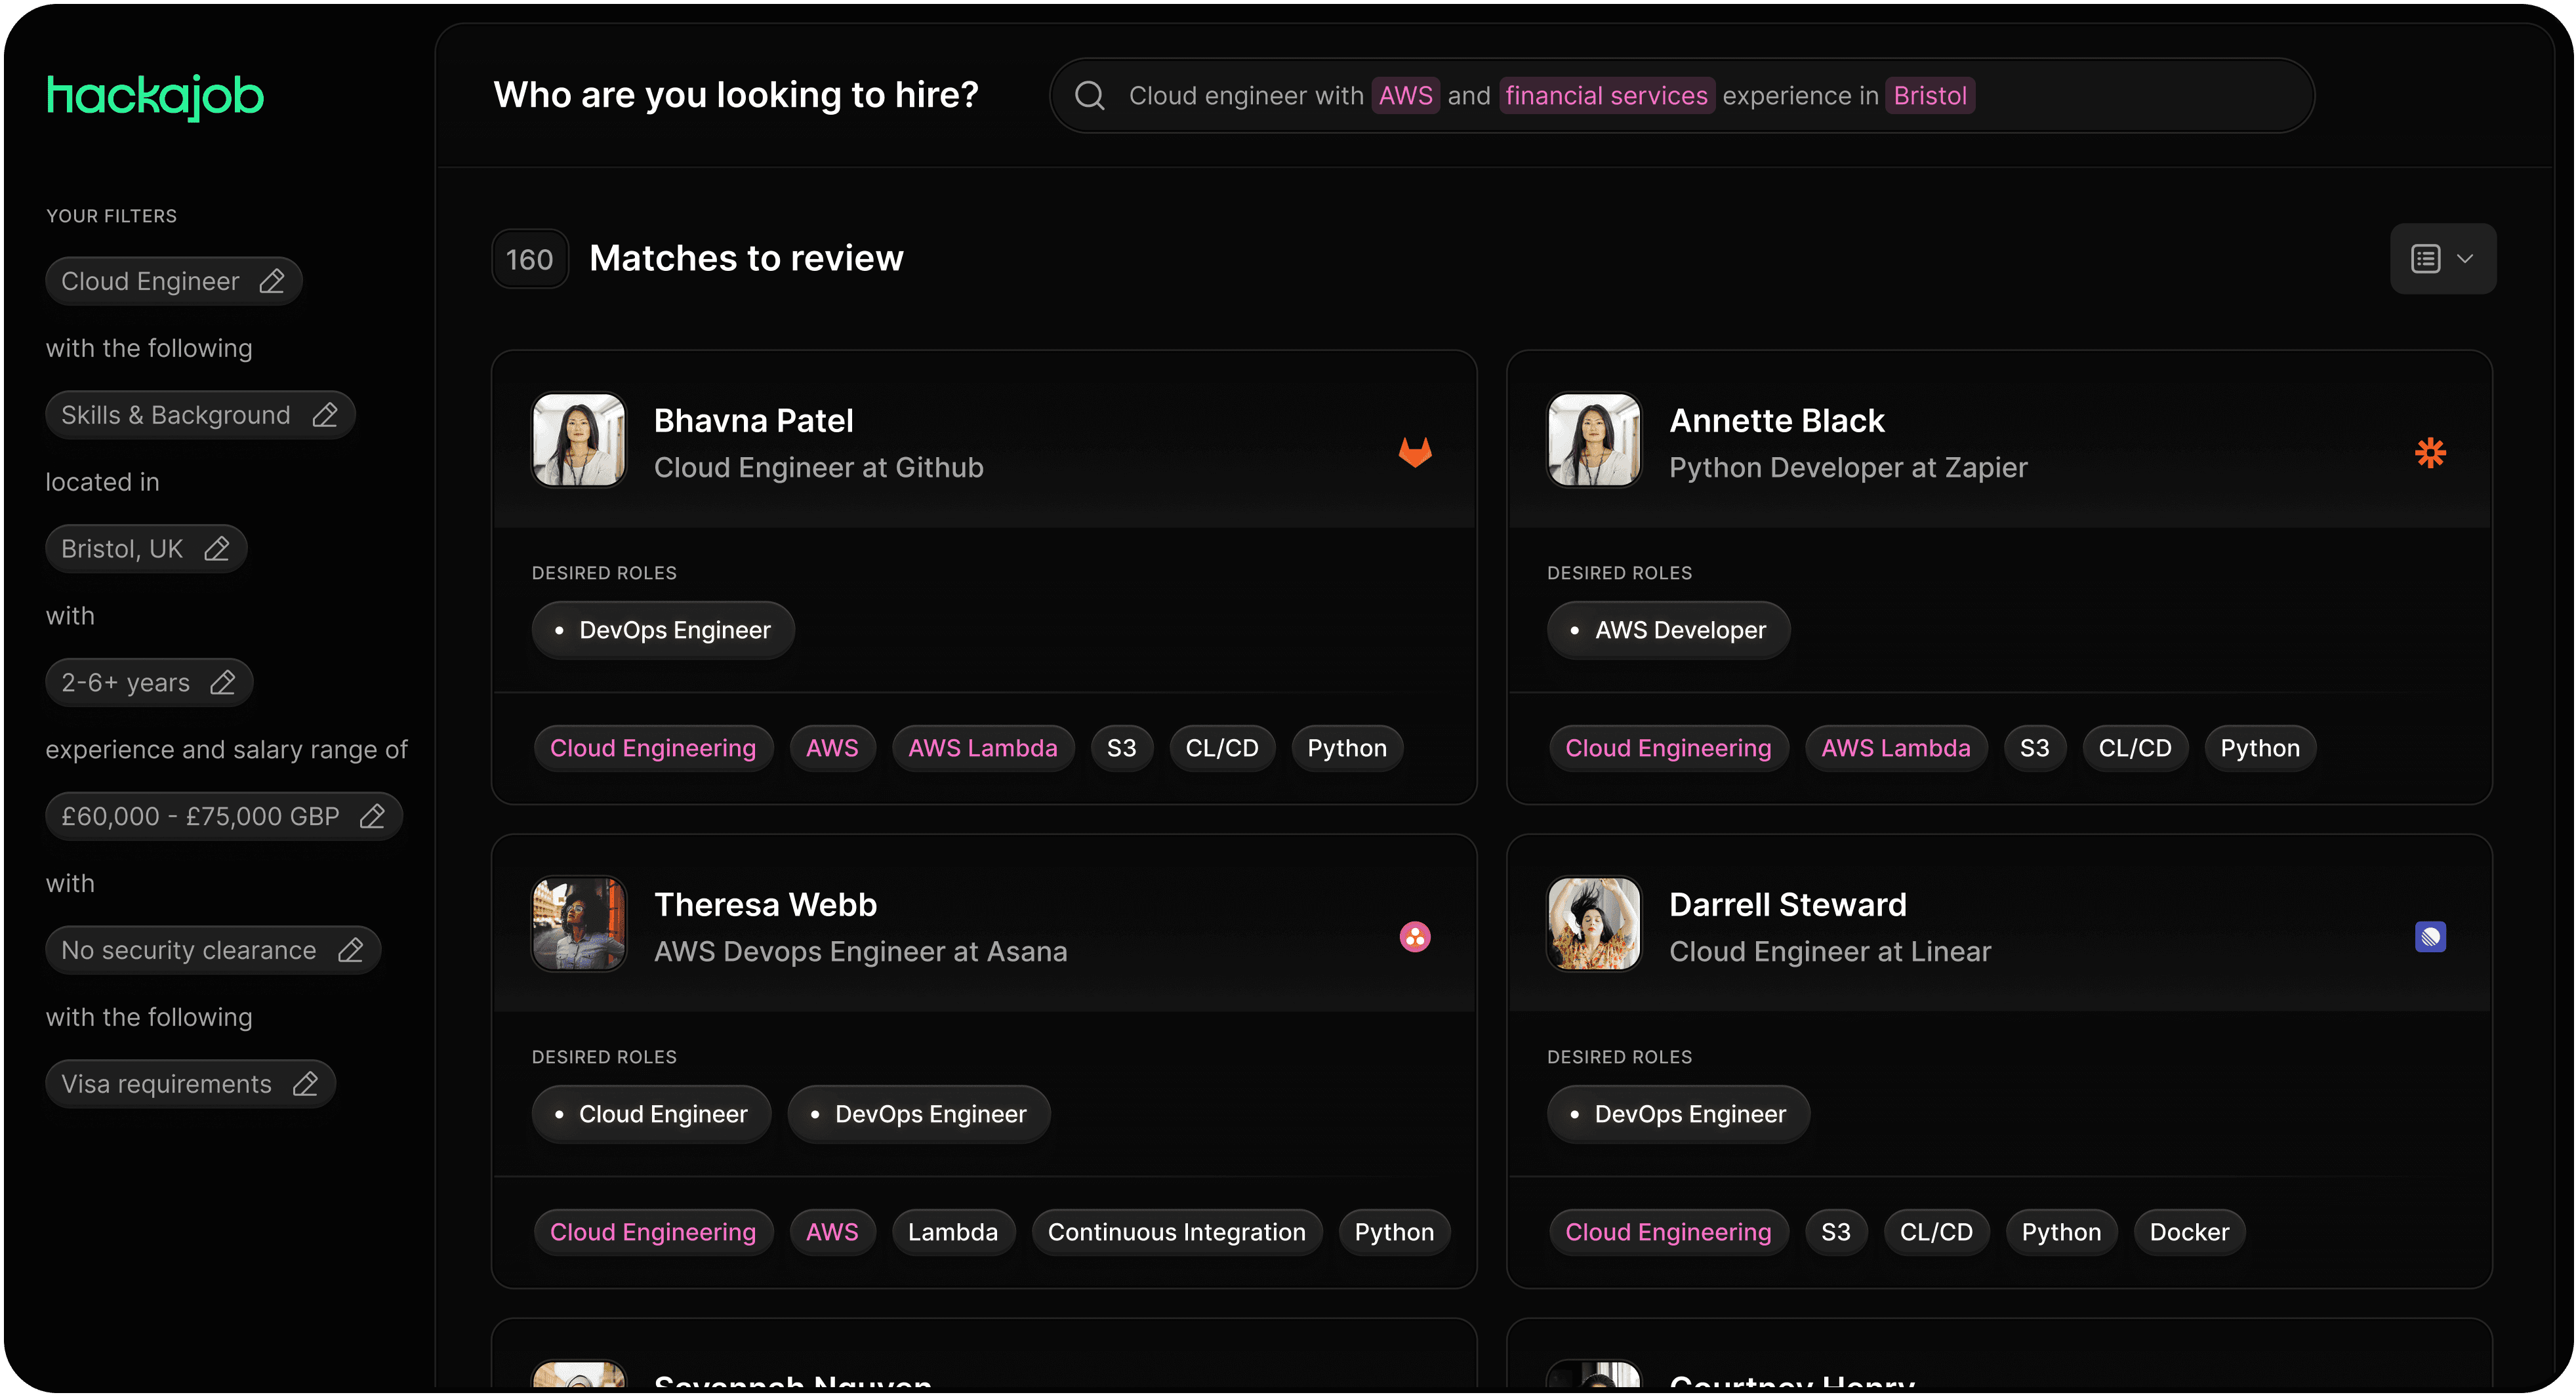The height and width of the screenshot is (1397, 2576).
Task: Click the Lambda tag on Theresa Webb's card
Action: (953, 1233)
